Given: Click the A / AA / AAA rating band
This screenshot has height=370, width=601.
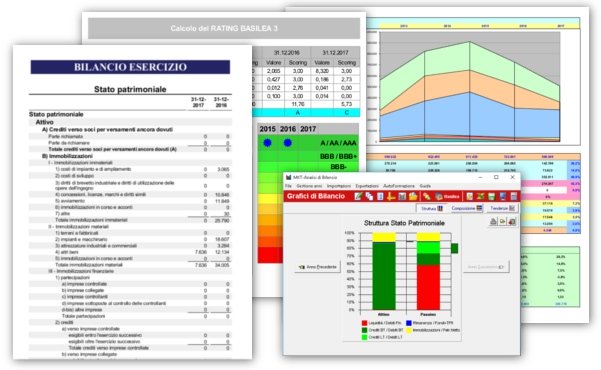Looking at the screenshot, I should click(309, 143).
